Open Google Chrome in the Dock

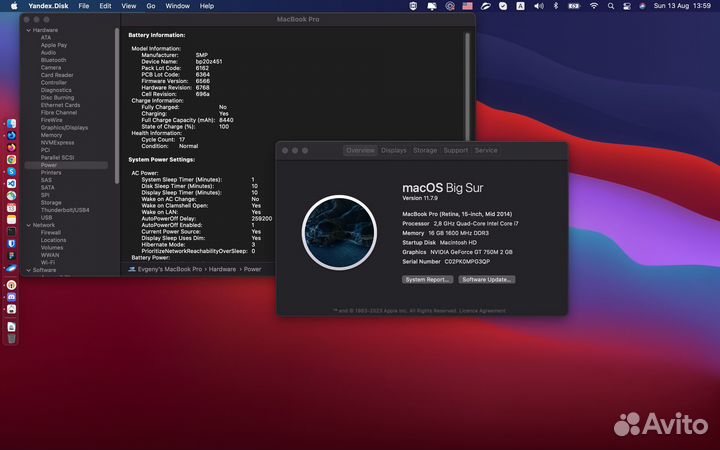click(x=11, y=159)
